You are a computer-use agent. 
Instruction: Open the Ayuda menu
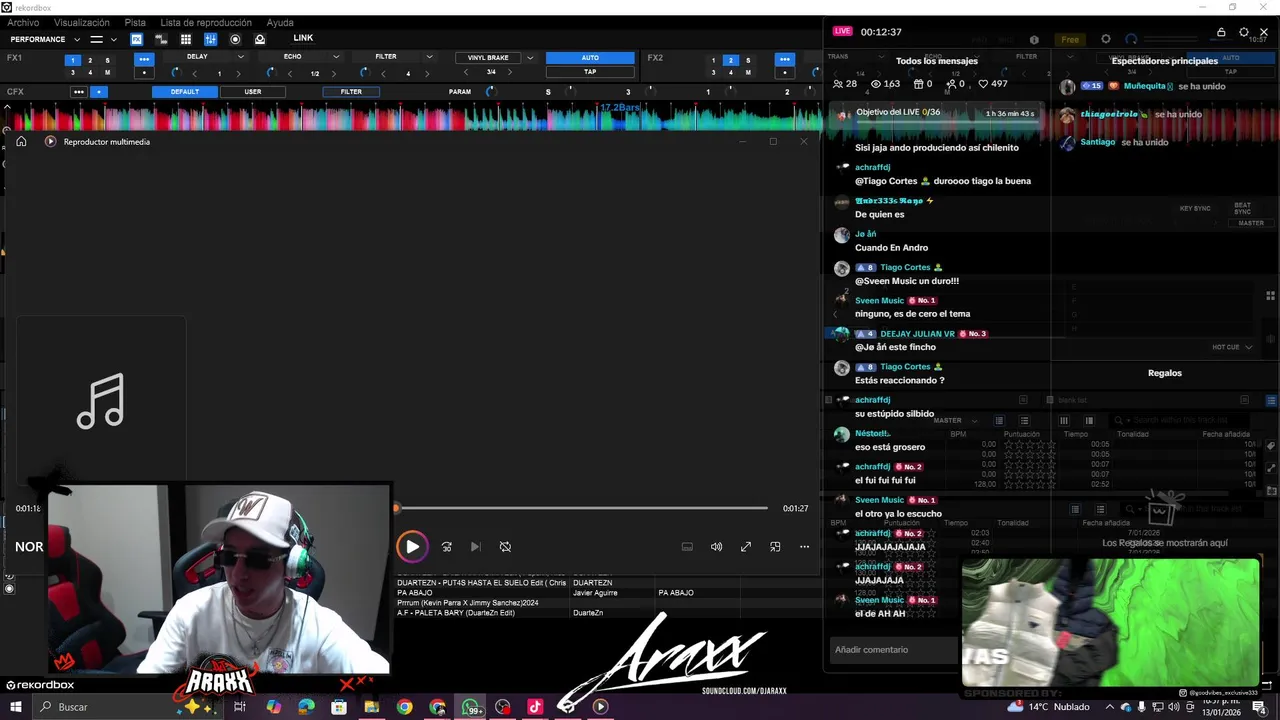click(280, 22)
